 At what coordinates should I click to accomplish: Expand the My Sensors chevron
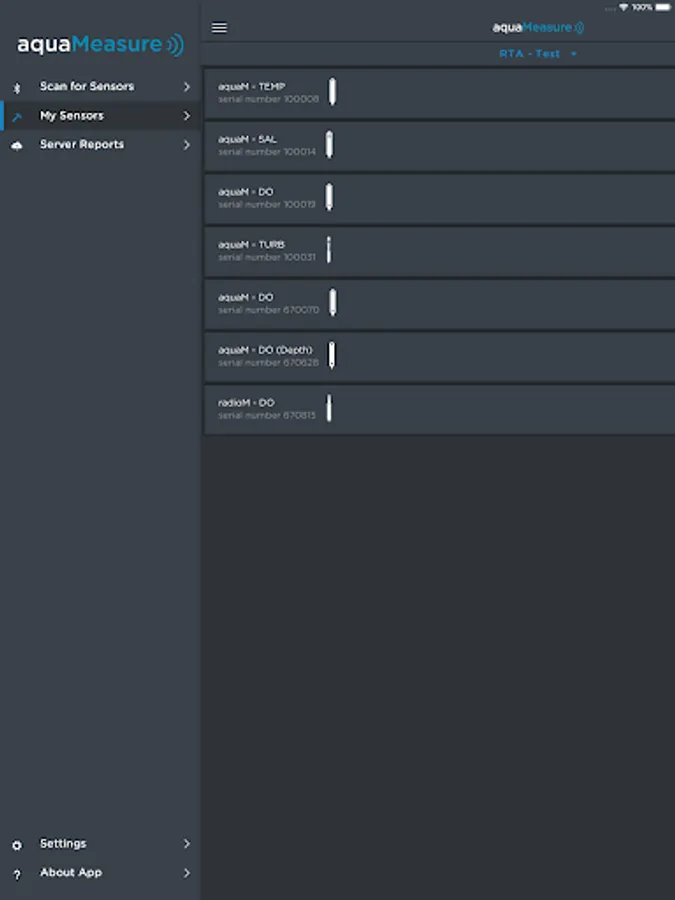(187, 116)
